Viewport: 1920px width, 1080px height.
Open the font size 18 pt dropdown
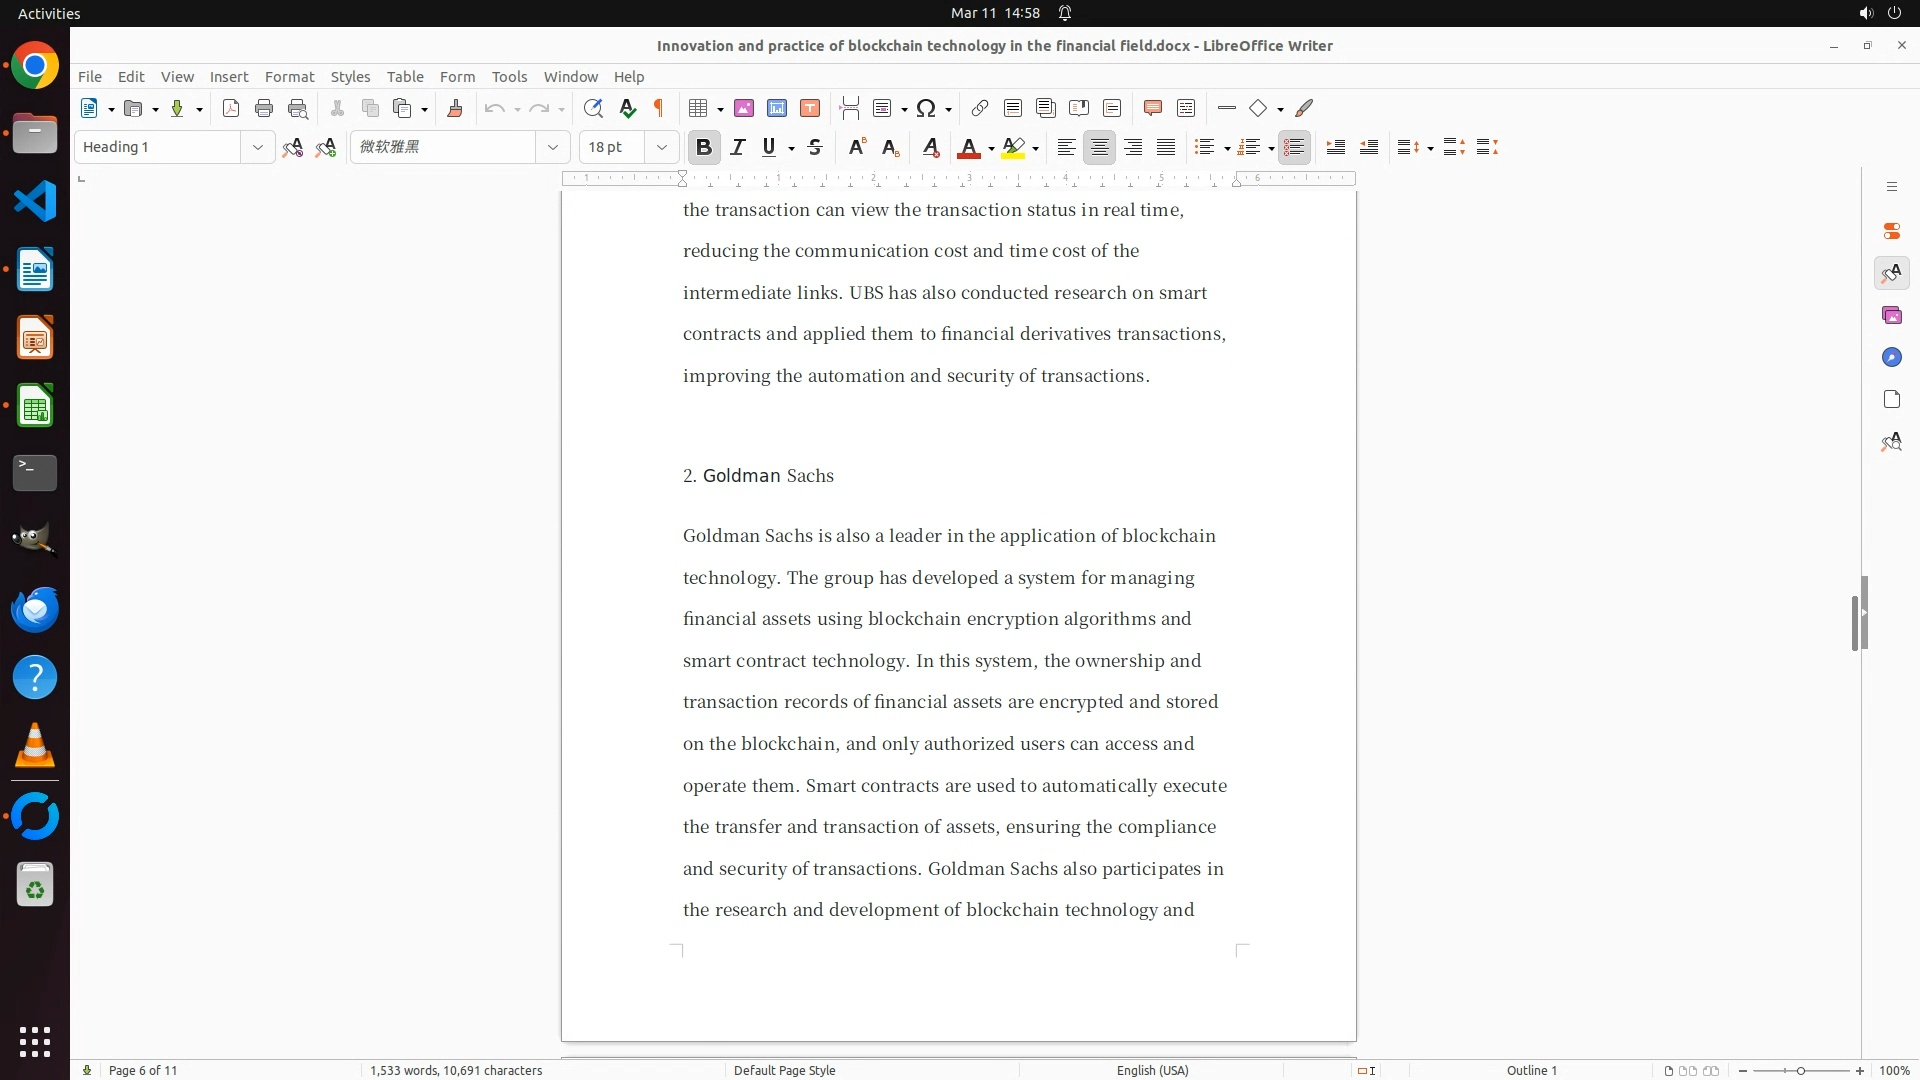tap(662, 148)
